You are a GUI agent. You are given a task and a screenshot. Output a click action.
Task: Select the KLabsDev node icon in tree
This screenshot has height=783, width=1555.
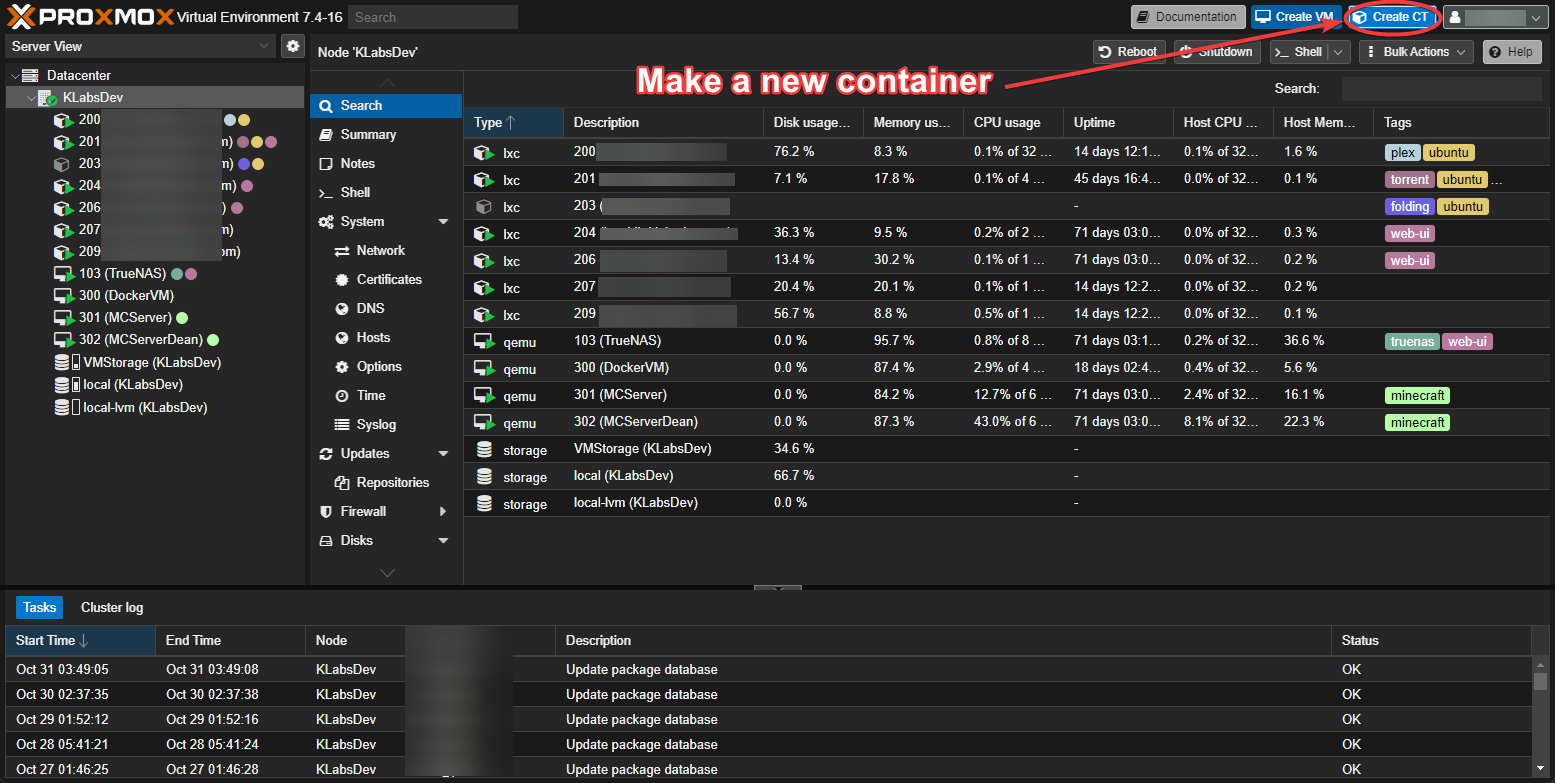tap(48, 98)
